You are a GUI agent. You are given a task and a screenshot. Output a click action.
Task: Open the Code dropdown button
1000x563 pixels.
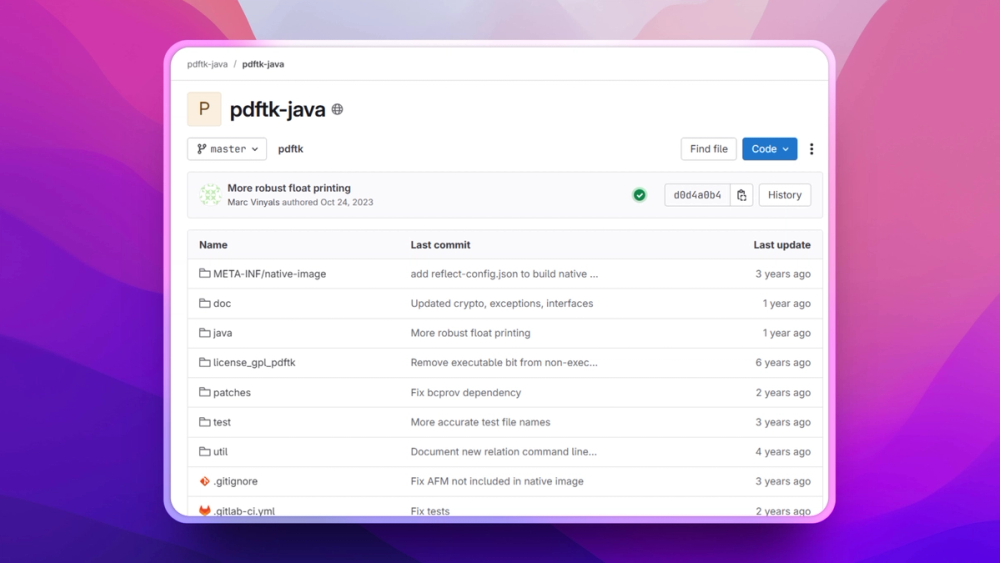pyautogui.click(x=770, y=149)
